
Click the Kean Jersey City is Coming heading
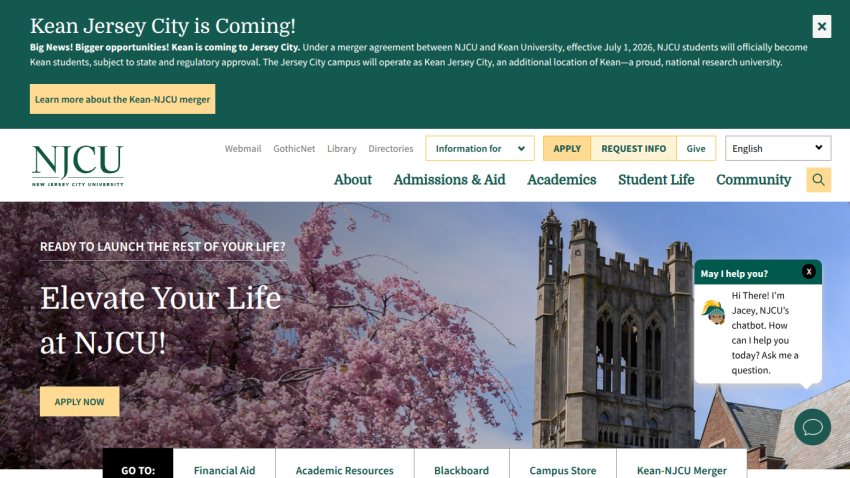[x=163, y=26]
